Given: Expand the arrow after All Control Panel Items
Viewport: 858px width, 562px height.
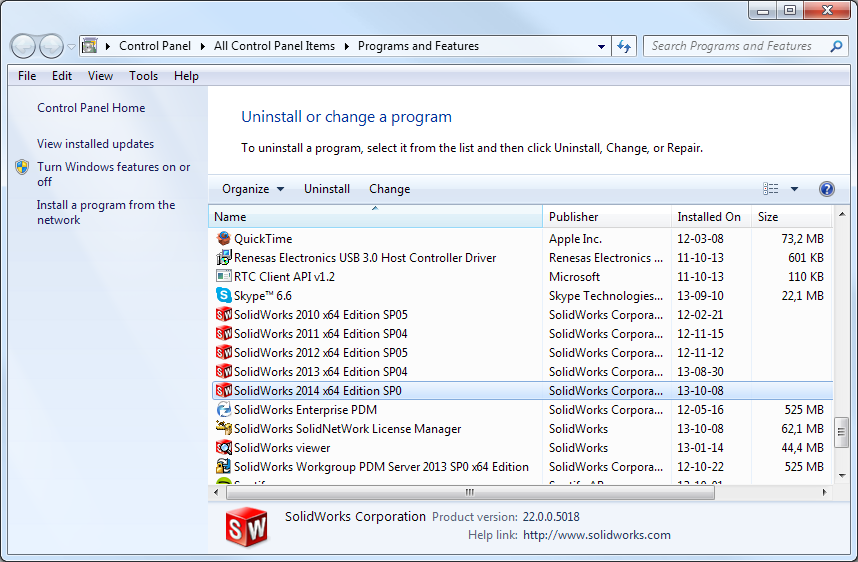Looking at the screenshot, I should pyautogui.click(x=346, y=47).
